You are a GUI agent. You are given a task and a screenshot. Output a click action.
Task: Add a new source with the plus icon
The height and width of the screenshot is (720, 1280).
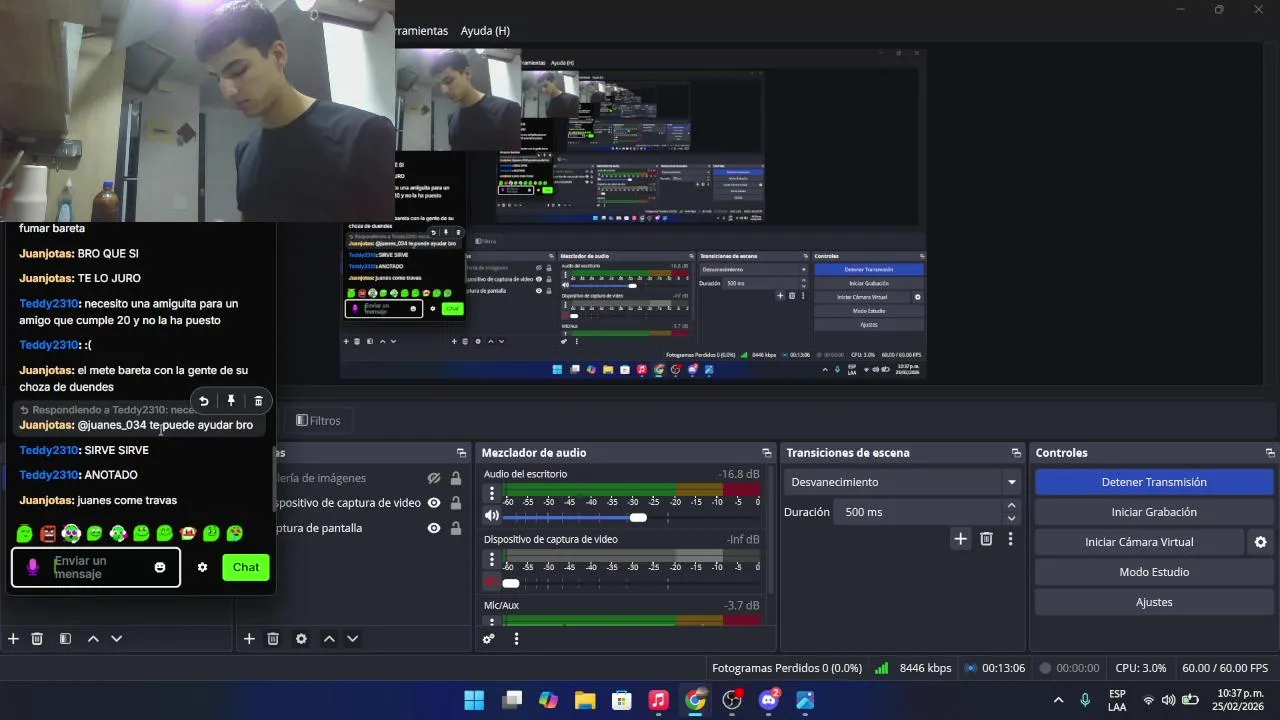249,638
